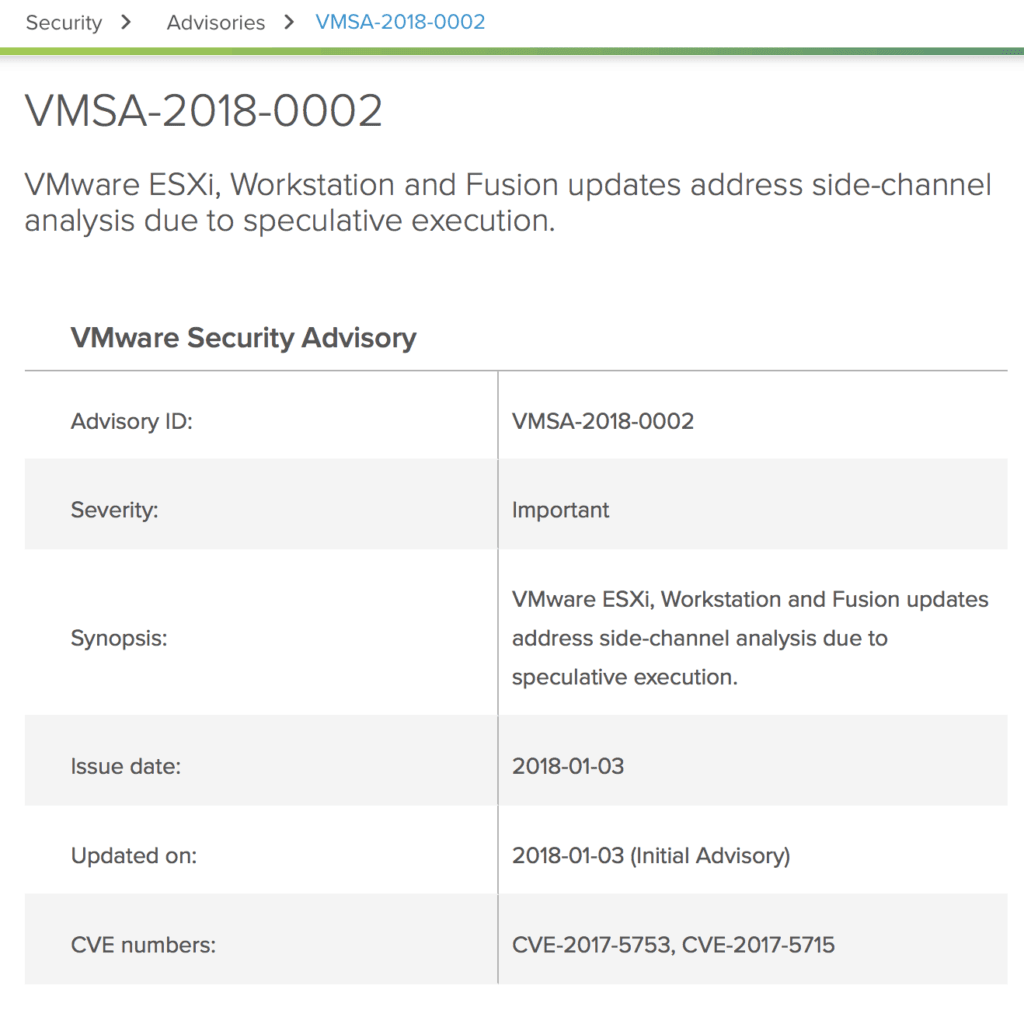Select the CVE numbers label
This screenshot has width=1024, height=1024.
(x=143, y=945)
